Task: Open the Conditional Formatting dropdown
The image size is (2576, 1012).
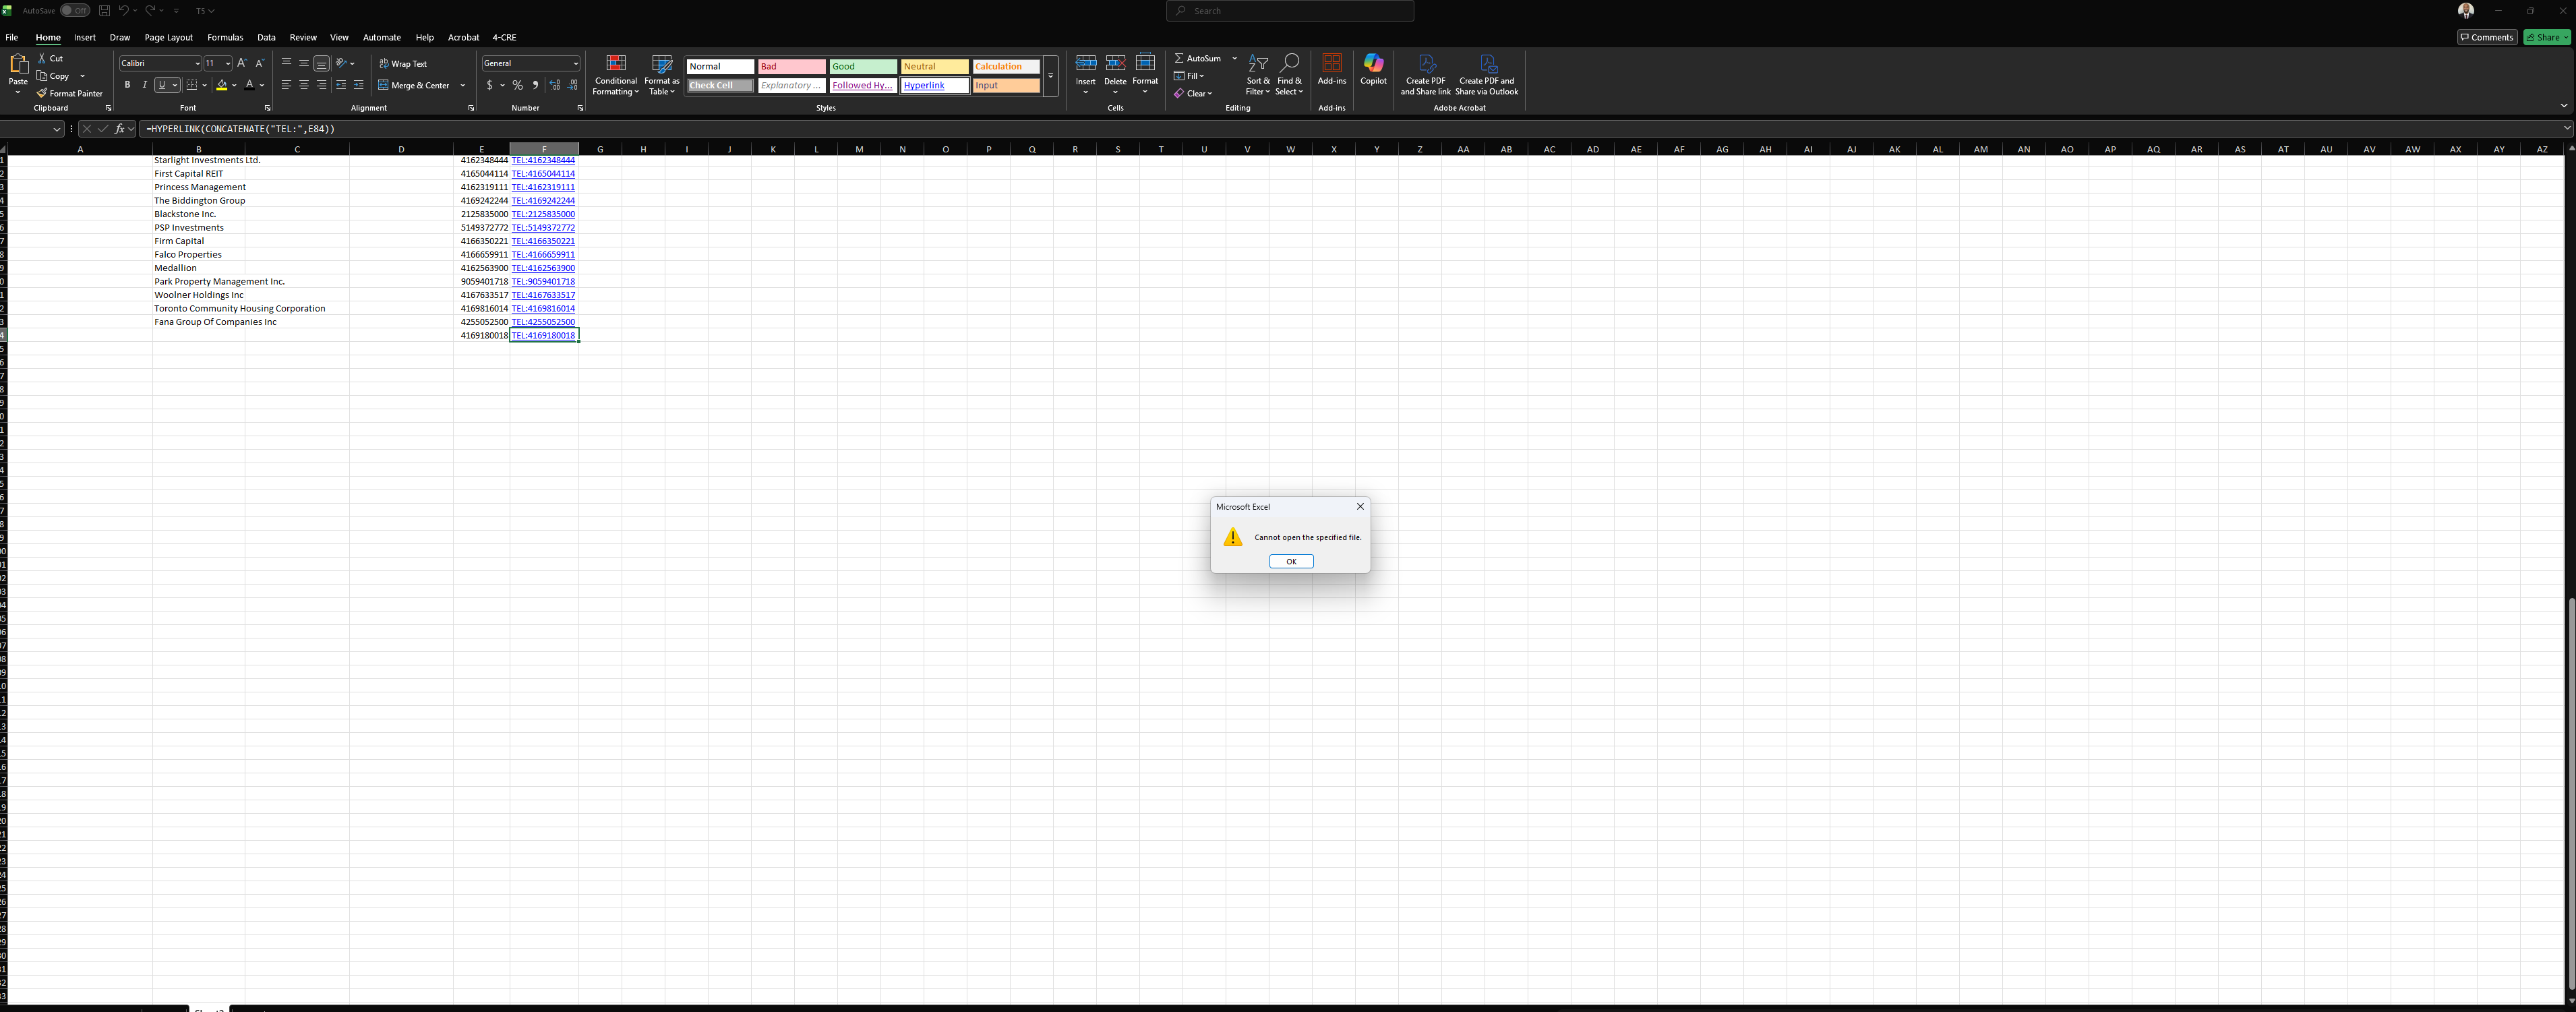Action: click(616, 75)
